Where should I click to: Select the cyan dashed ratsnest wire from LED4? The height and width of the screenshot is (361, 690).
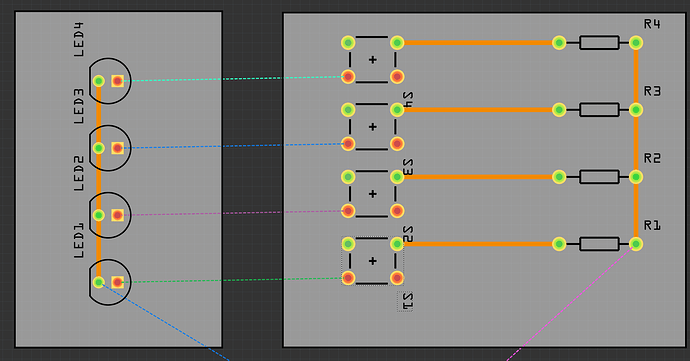point(233,79)
